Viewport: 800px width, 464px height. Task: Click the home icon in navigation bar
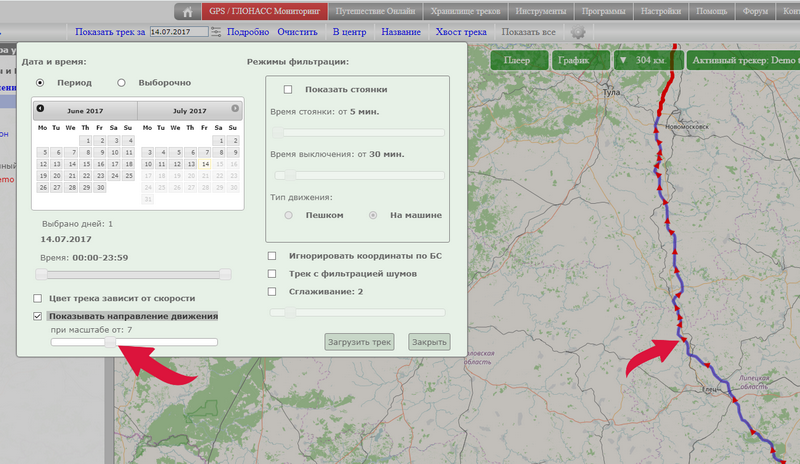click(186, 12)
